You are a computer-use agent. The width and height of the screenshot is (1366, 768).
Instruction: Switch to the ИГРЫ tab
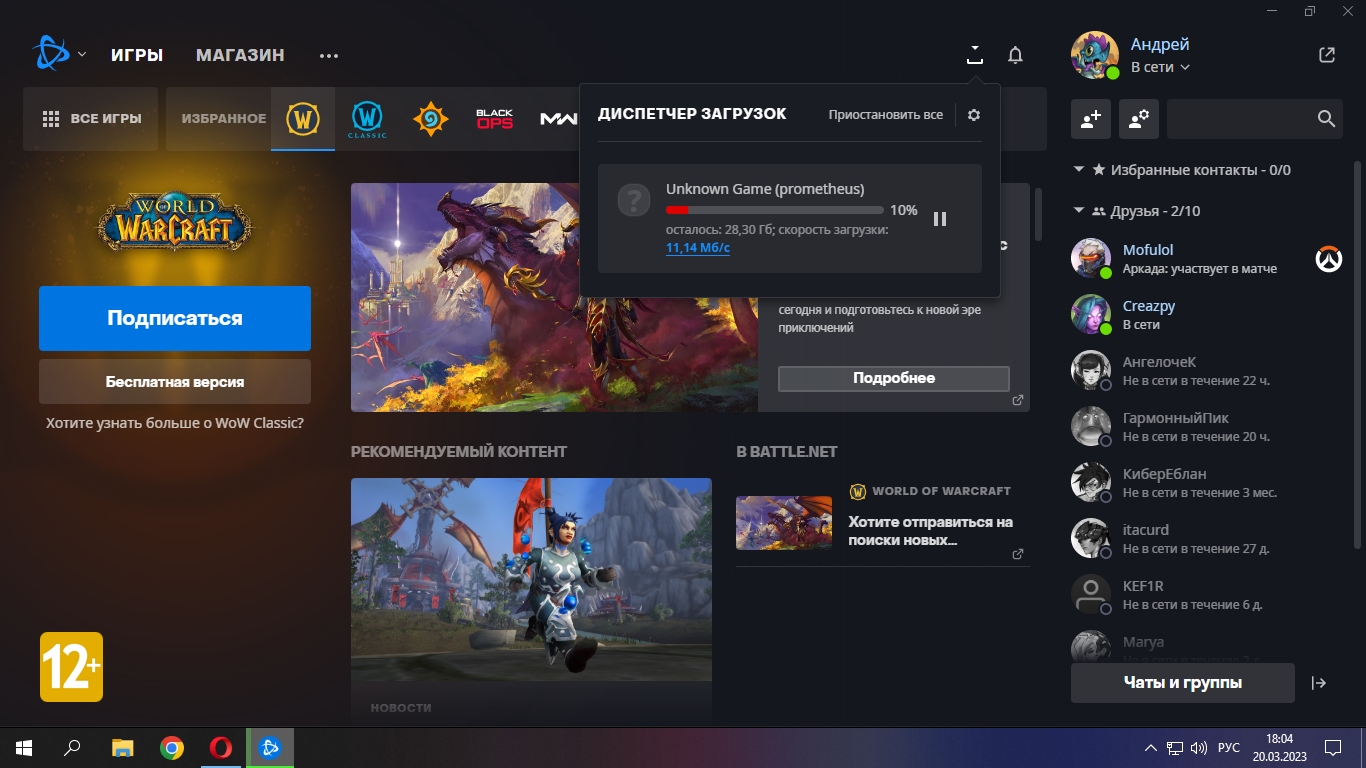pos(137,55)
